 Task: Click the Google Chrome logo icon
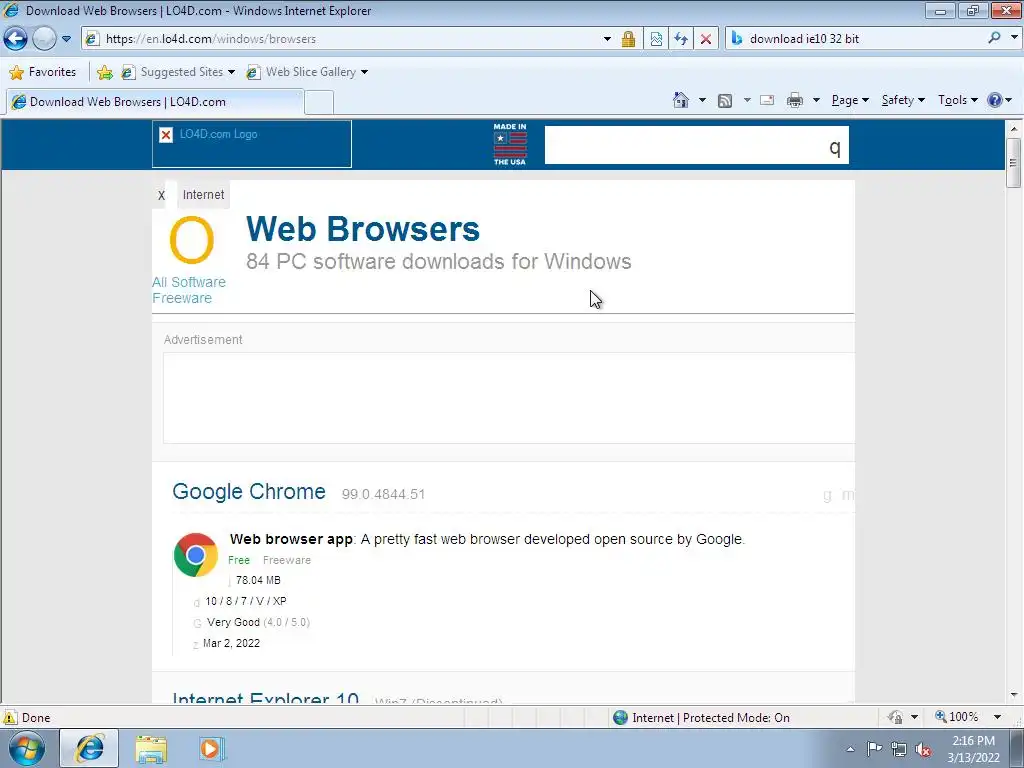click(195, 555)
